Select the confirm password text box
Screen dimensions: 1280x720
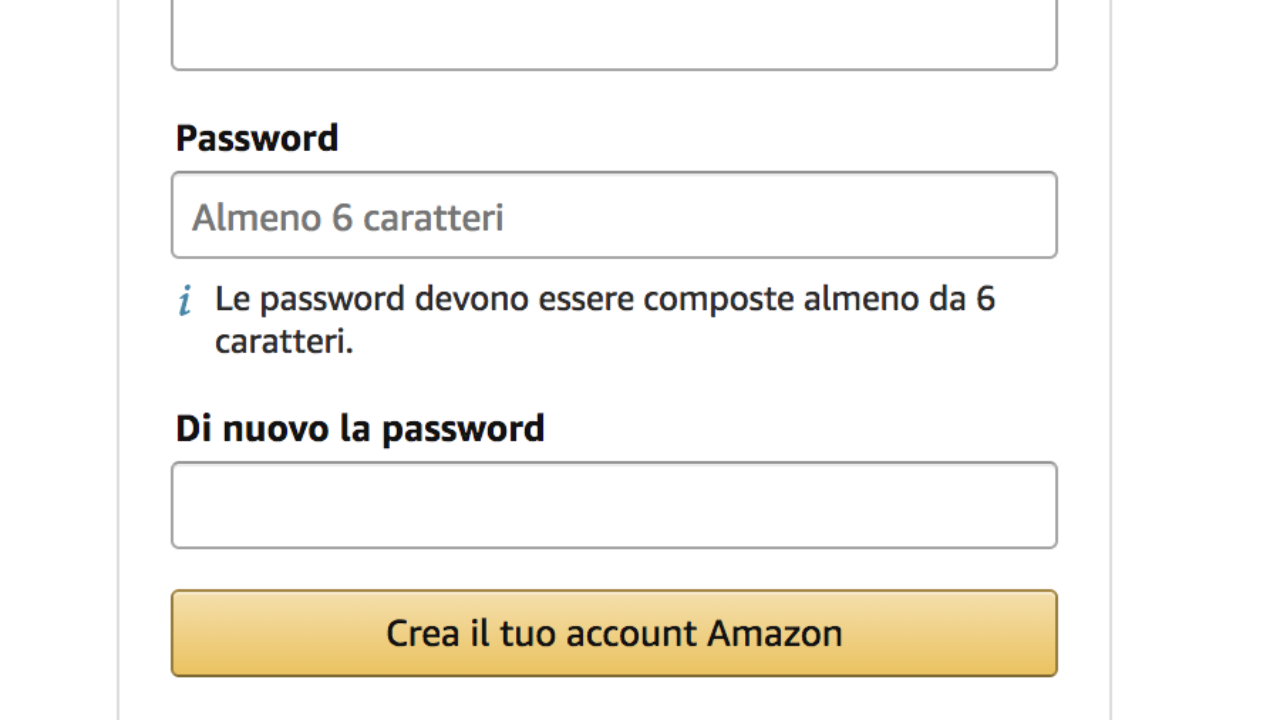(614, 505)
